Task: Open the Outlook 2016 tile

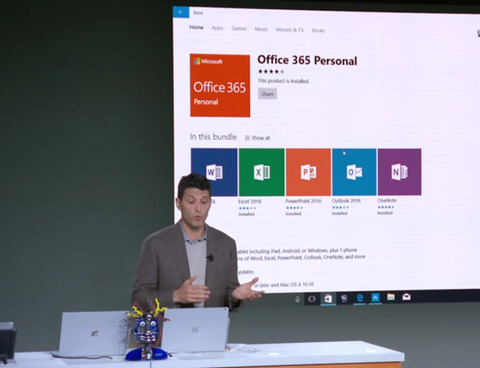Action: 354,172
